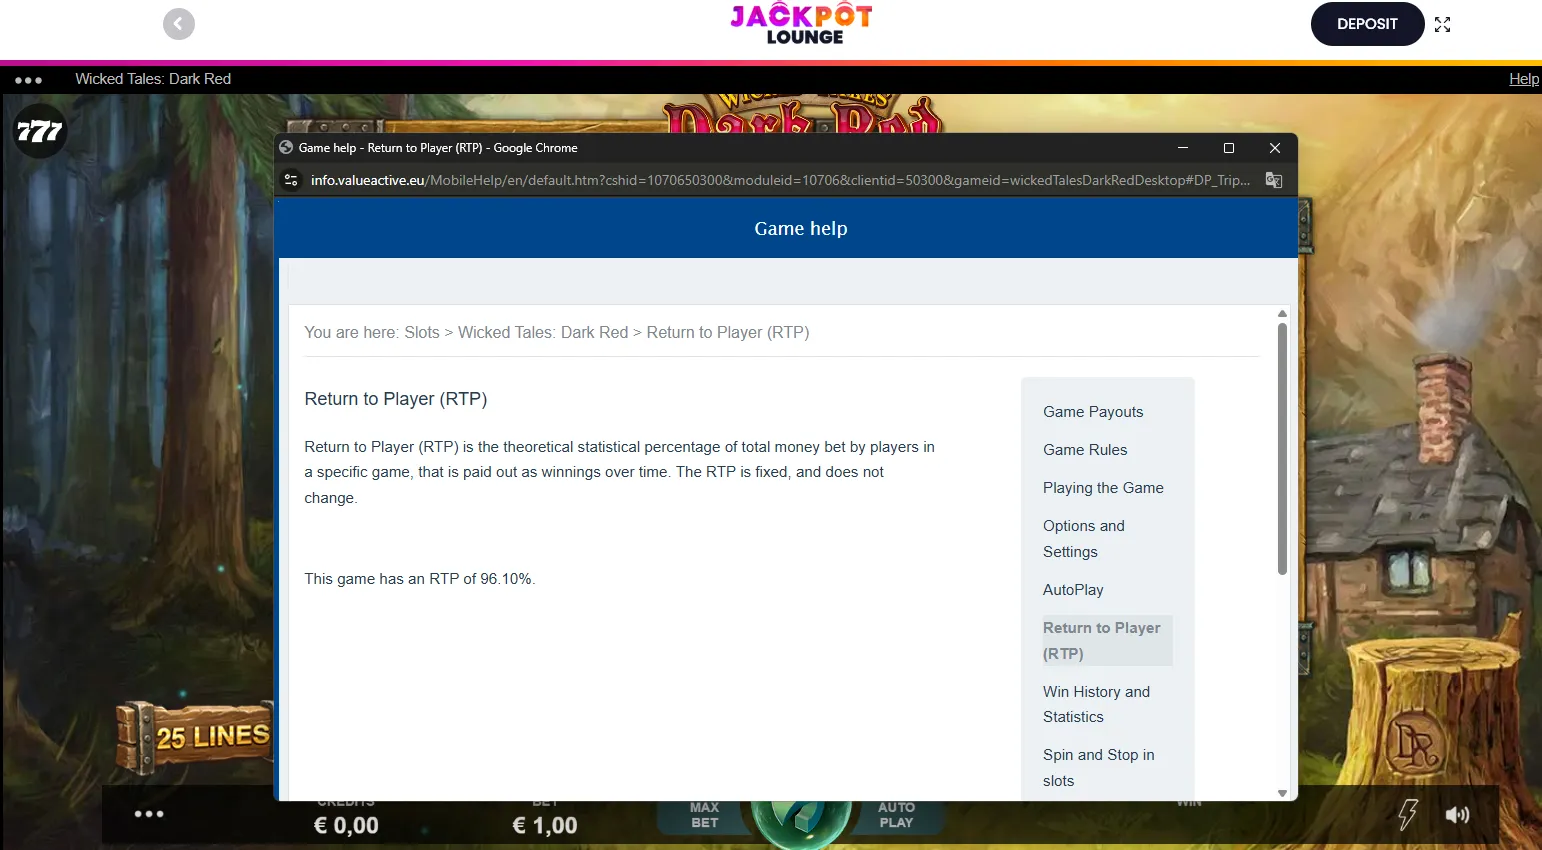Screen dimensions: 1542x850
Task: Open the Jackpot Lounge logo home link
Action: (801, 24)
